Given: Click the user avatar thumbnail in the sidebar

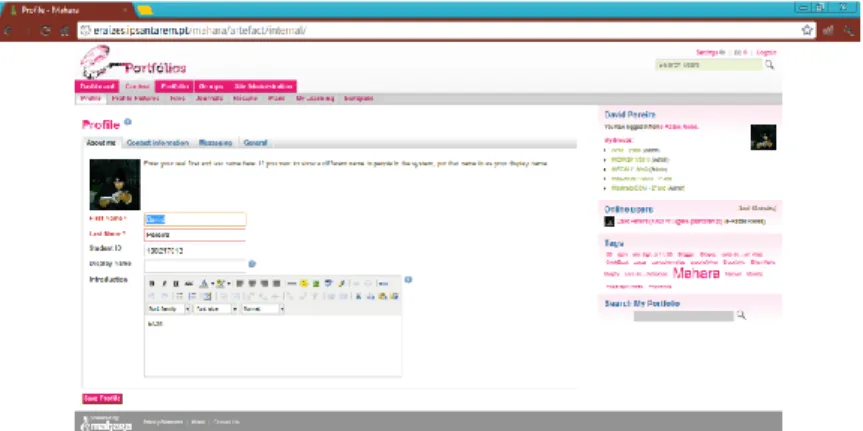Looking at the screenshot, I should (x=763, y=137).
